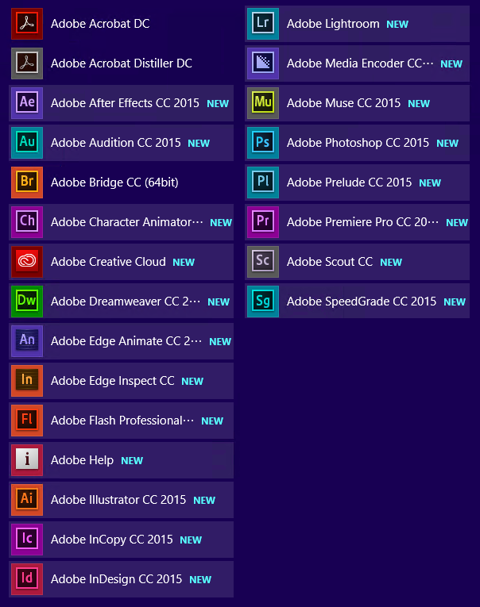Launch the Photoshop Ps icon

point(263,142)
